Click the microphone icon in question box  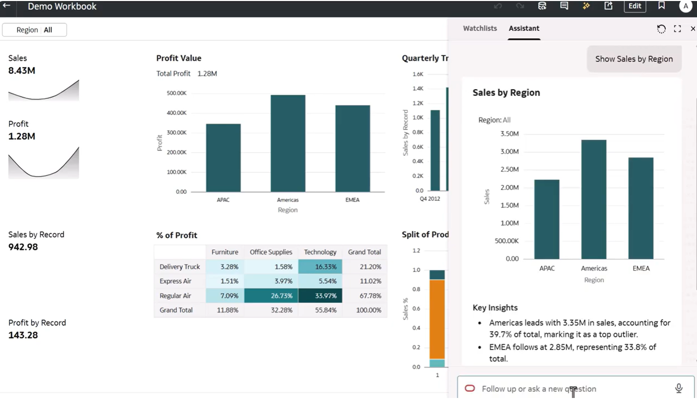click(679, 389)
